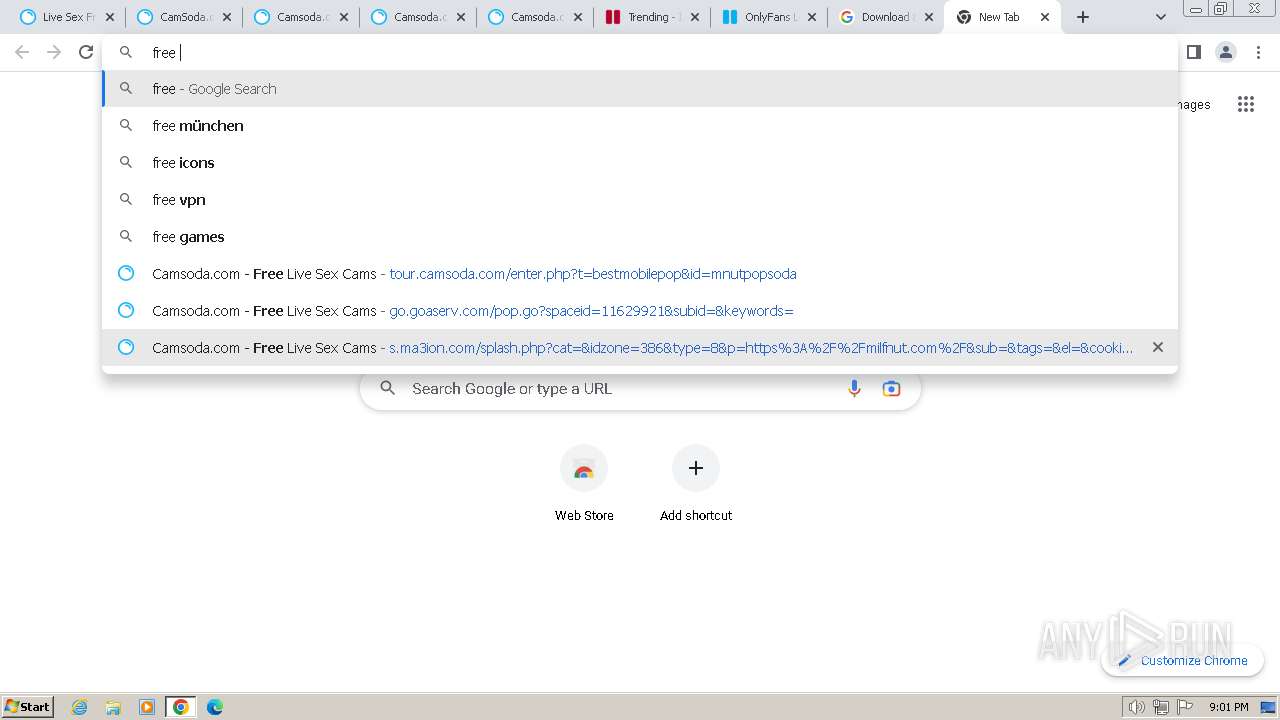
Task: Open tour.camsoda.com history suggestion
Action: (x=640, y=274)
